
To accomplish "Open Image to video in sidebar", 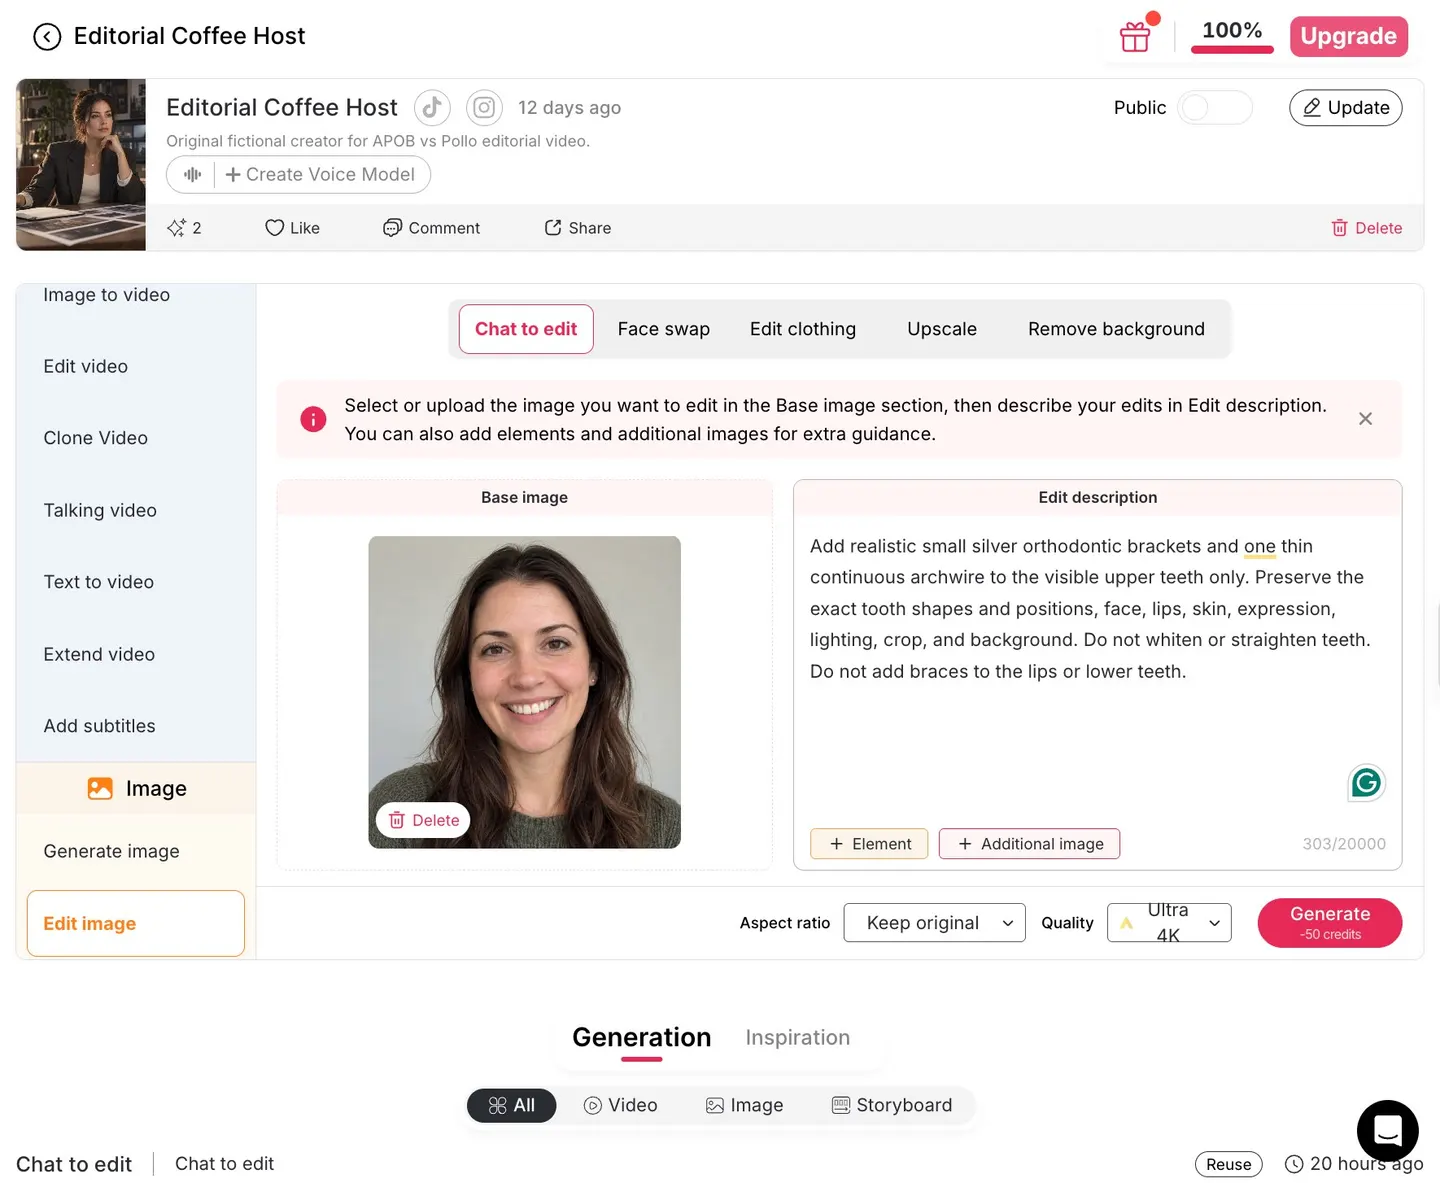I will (107, 295).
